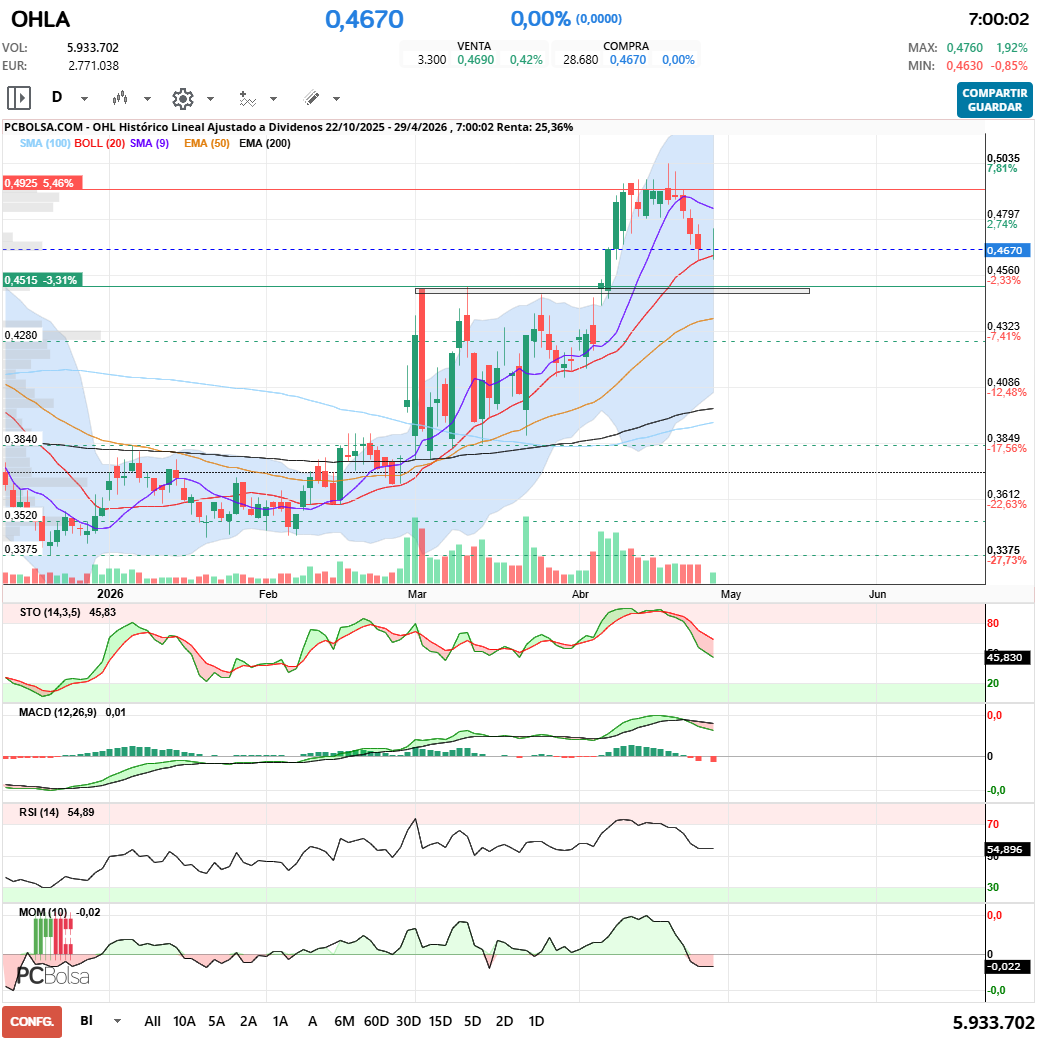Image resolution: width=1048 pixels, height=1043 pixels.
Task: Select the 1A time range
Action: point(280,1021)
